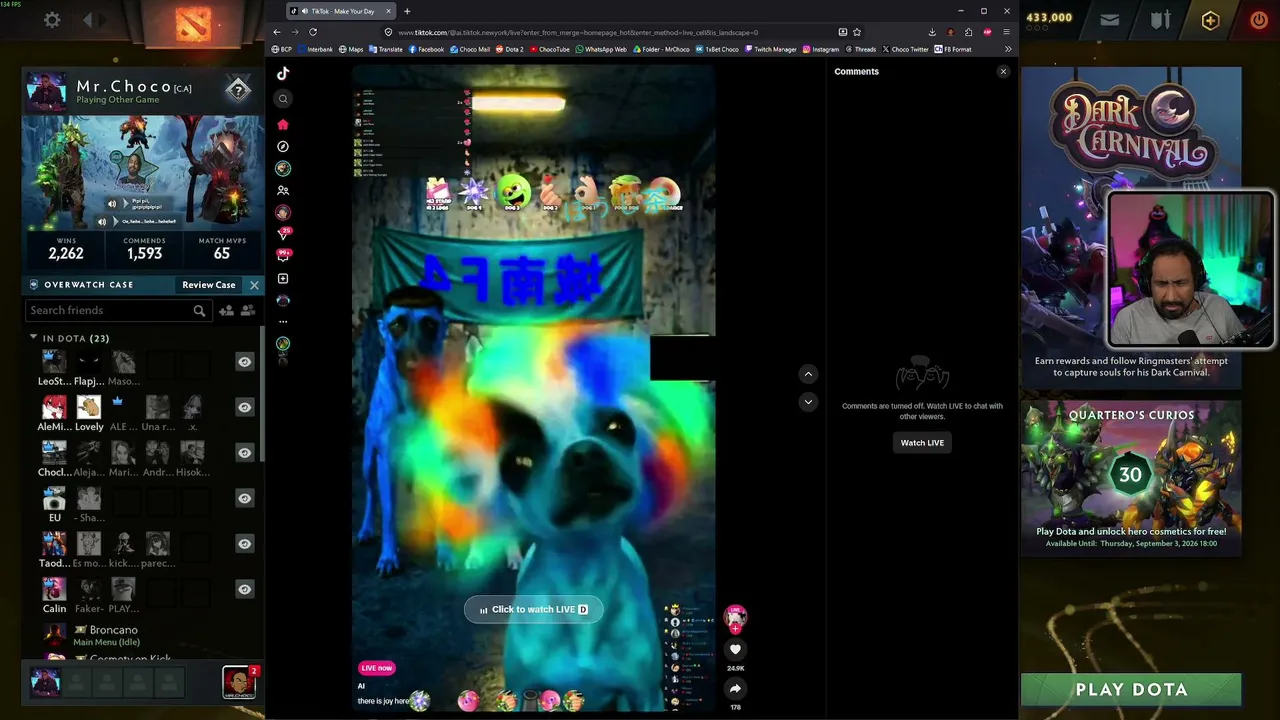The width and height of the screenshot is (1280, 720).
Task: Follow the streamer via LIVE avatar
Action: (735, 618)
